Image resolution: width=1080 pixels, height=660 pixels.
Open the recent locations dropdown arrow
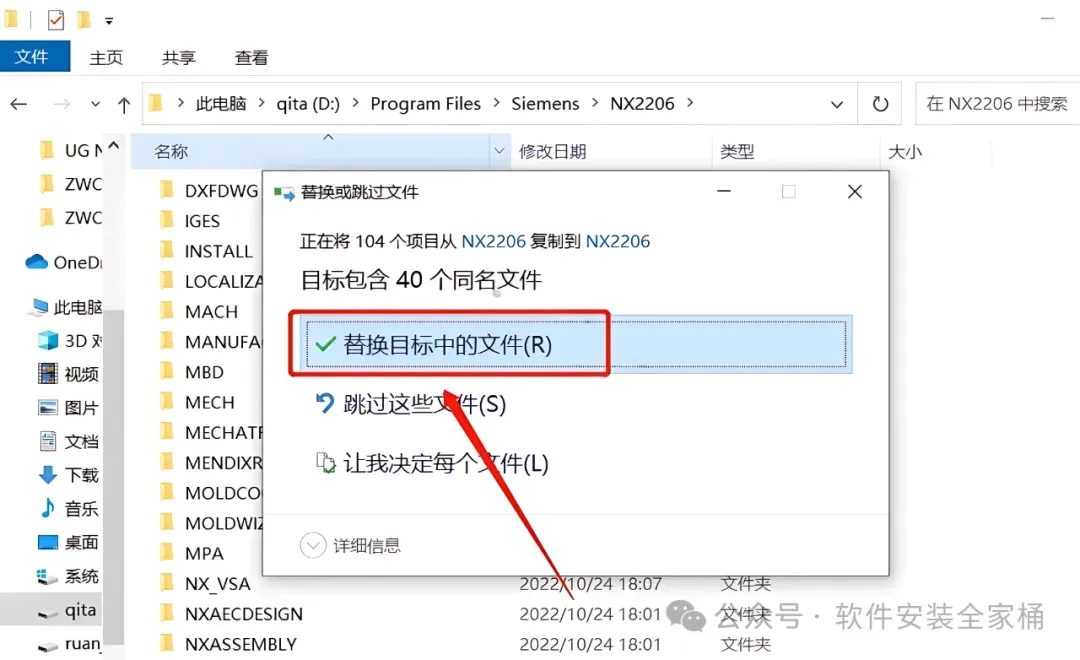pos(95,104)
